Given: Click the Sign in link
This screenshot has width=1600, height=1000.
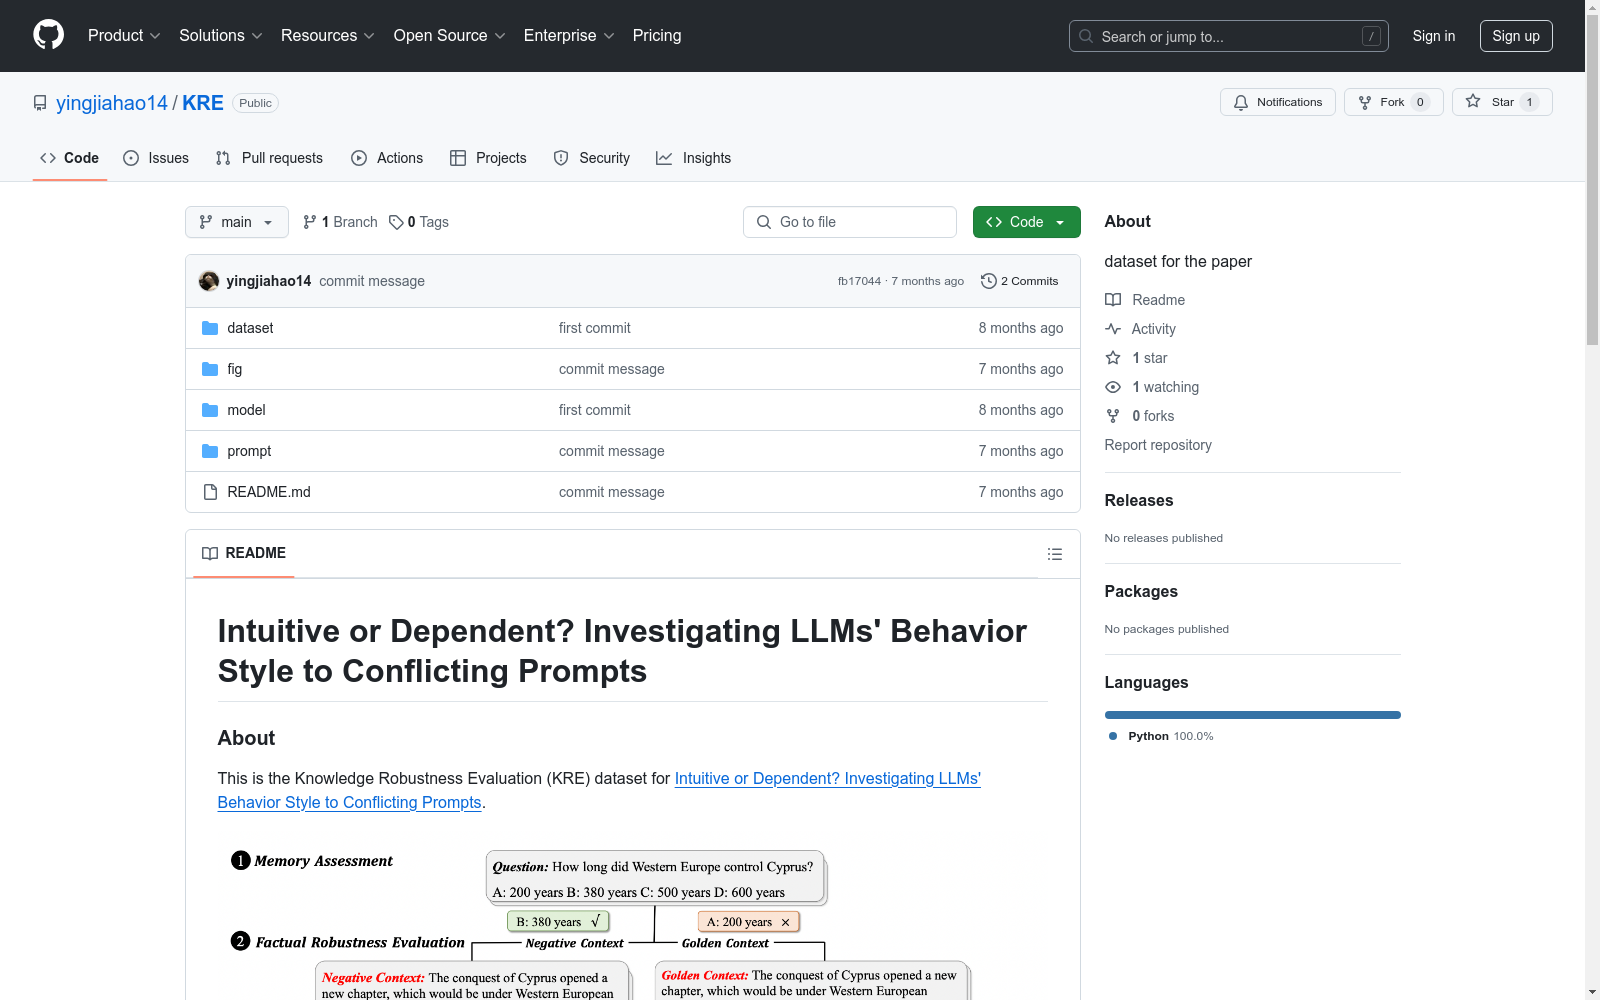Looking at the screenshot, I should (x=1434, y=36).
